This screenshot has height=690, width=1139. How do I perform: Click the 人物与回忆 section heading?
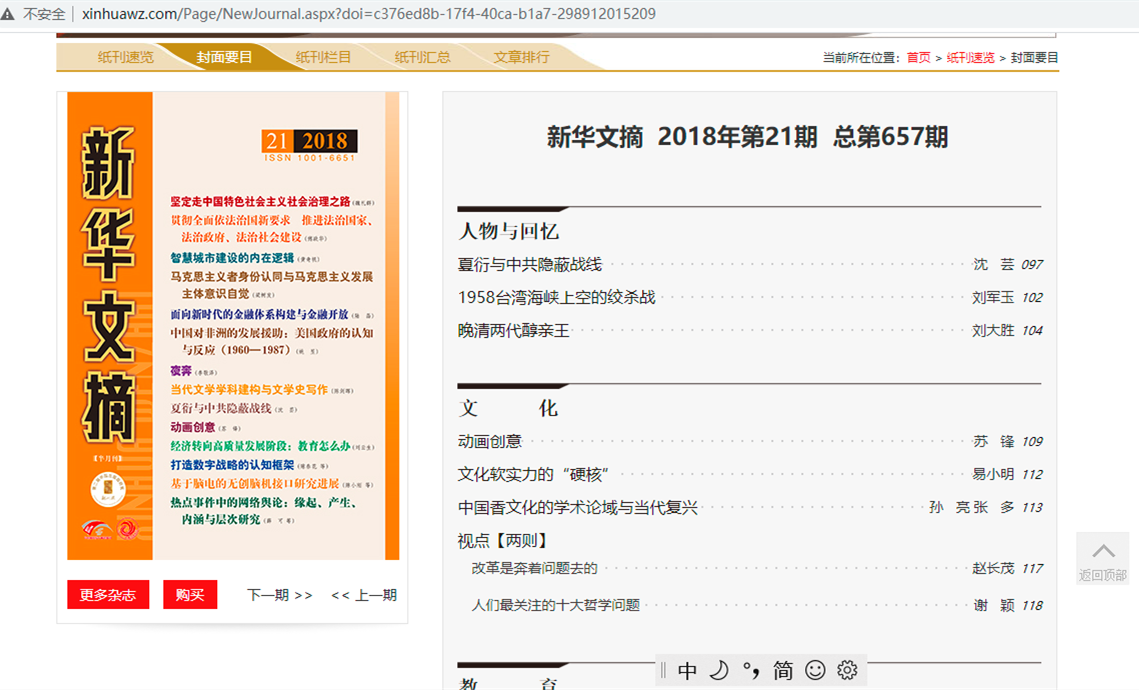pyautogui.click(x=508, y=232)
